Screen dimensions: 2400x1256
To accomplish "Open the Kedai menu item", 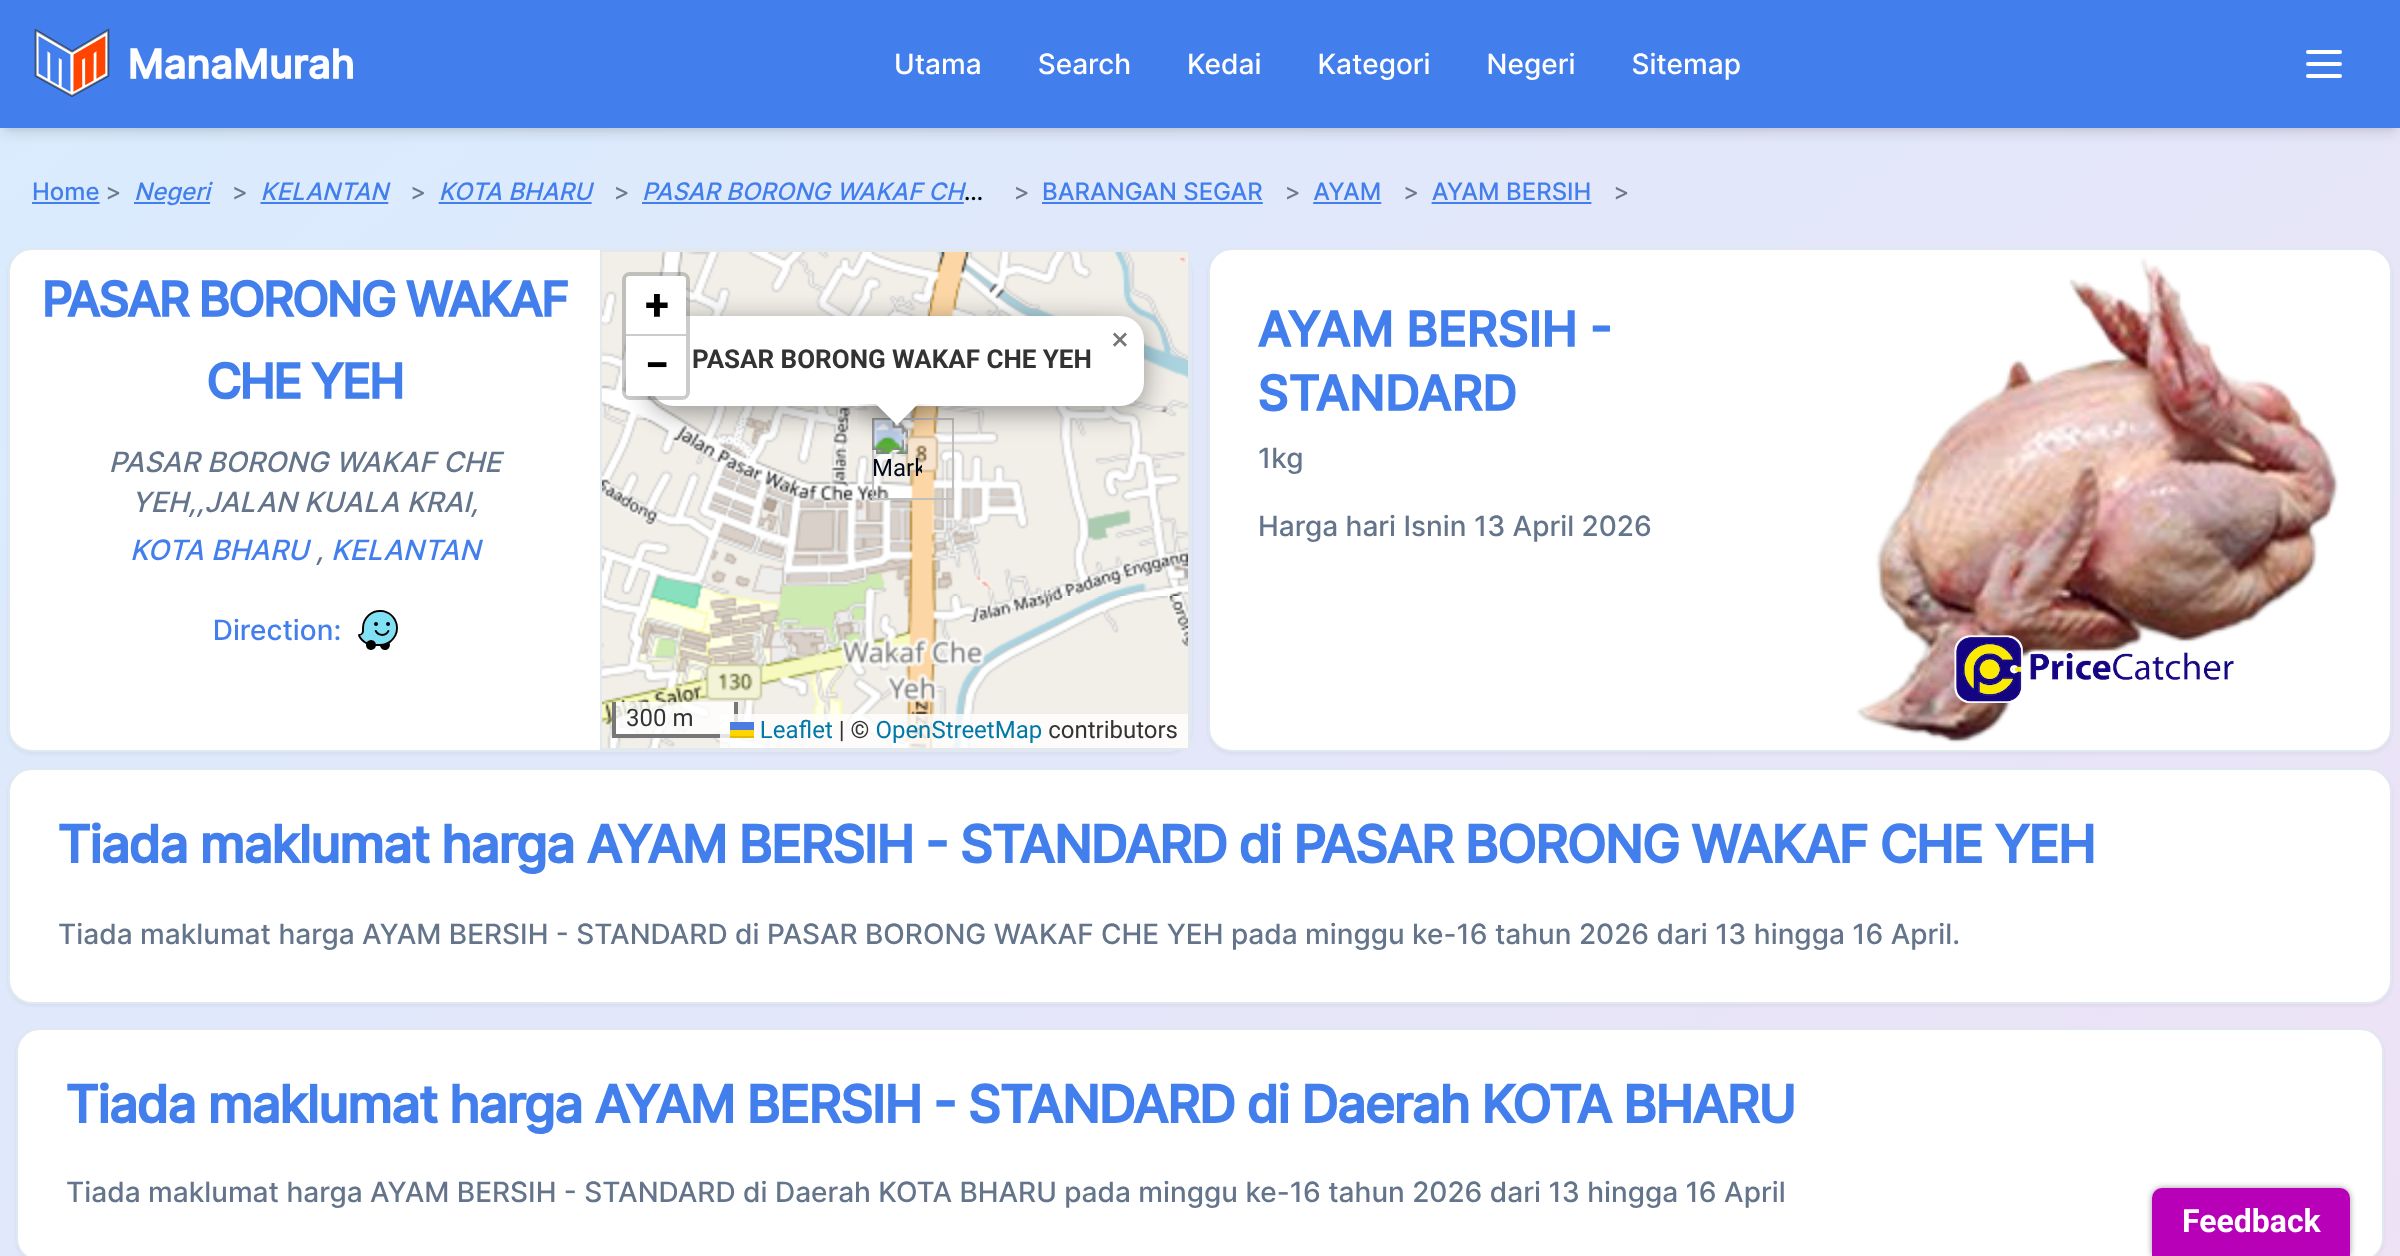I will click(1223, 64).
